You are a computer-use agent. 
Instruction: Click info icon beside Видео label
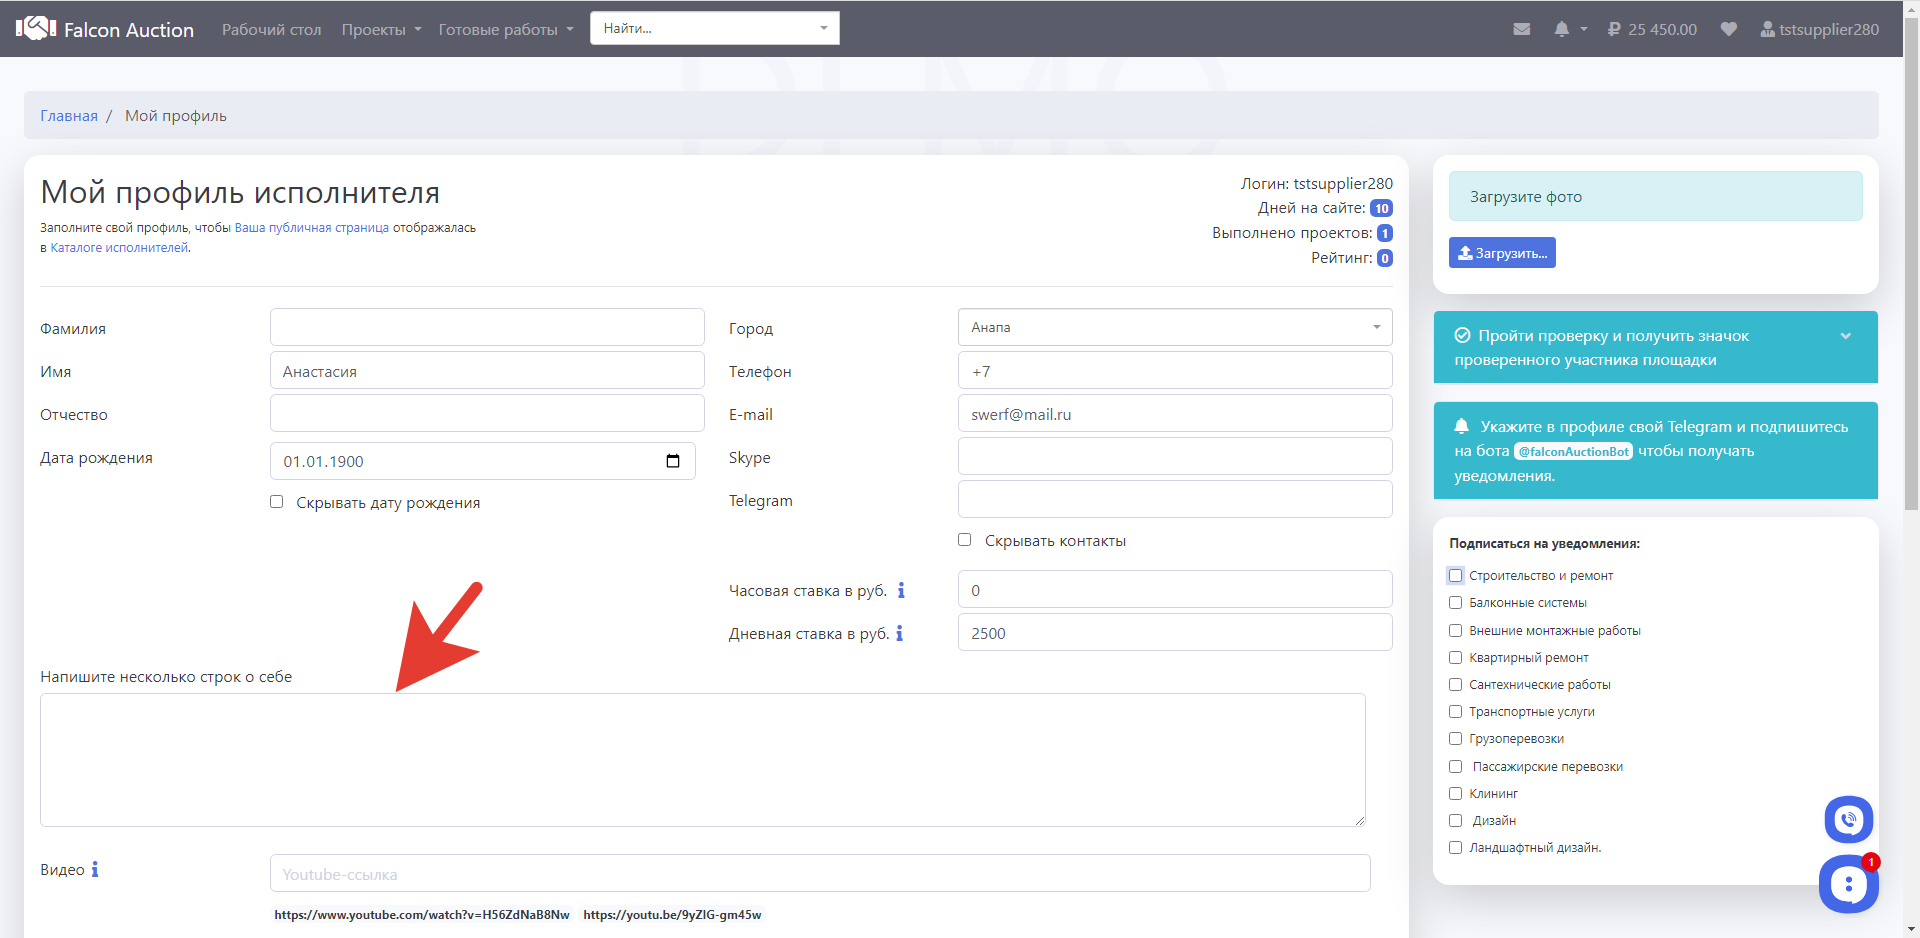coord(95,869)
